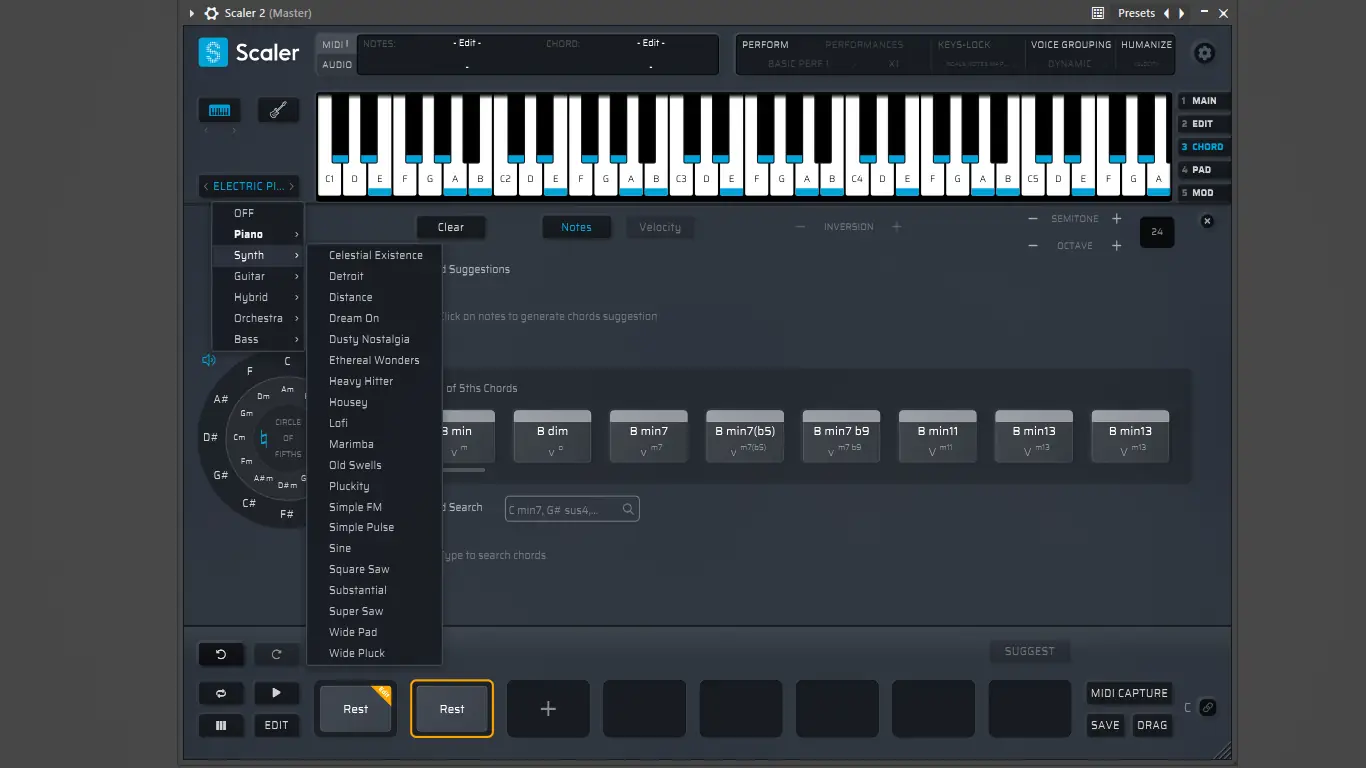
Task: Expand the Hybrid submenu
Action: 258,297
